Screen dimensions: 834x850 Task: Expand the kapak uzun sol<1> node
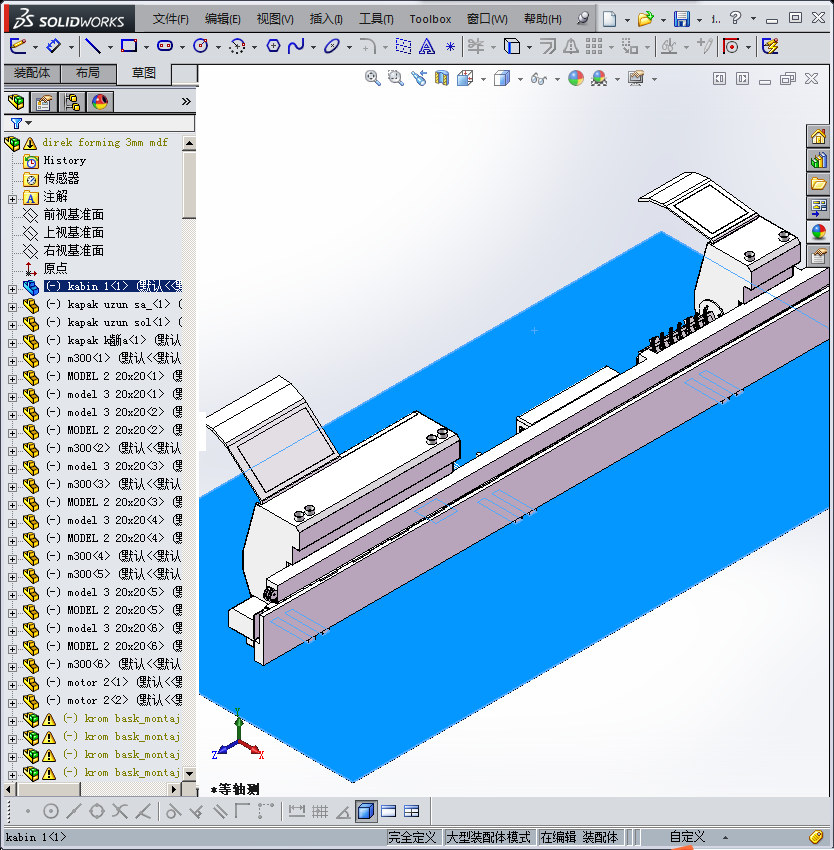[12, 325]
